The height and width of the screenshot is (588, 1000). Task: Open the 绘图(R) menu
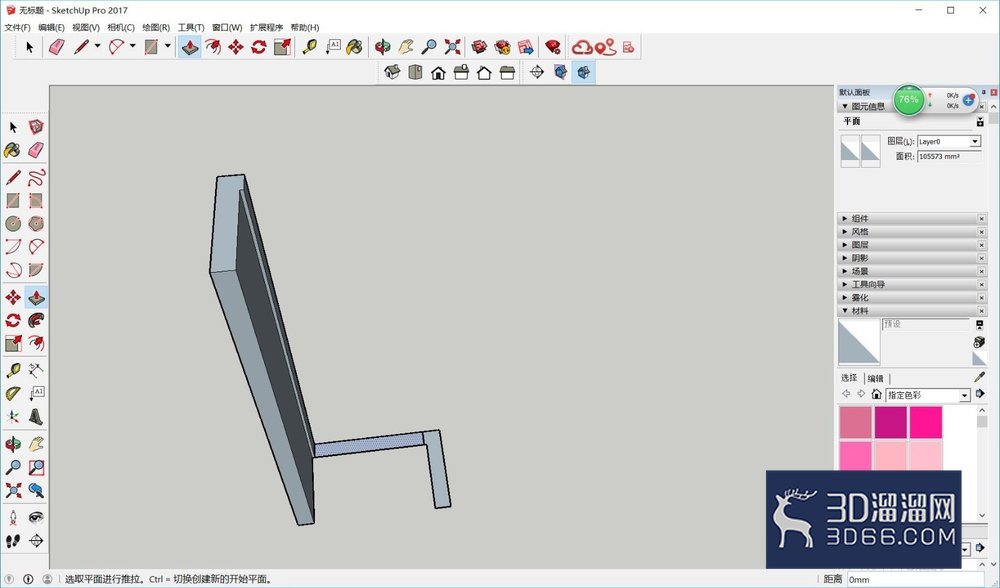pyautogui.click(x=156, y=27)
